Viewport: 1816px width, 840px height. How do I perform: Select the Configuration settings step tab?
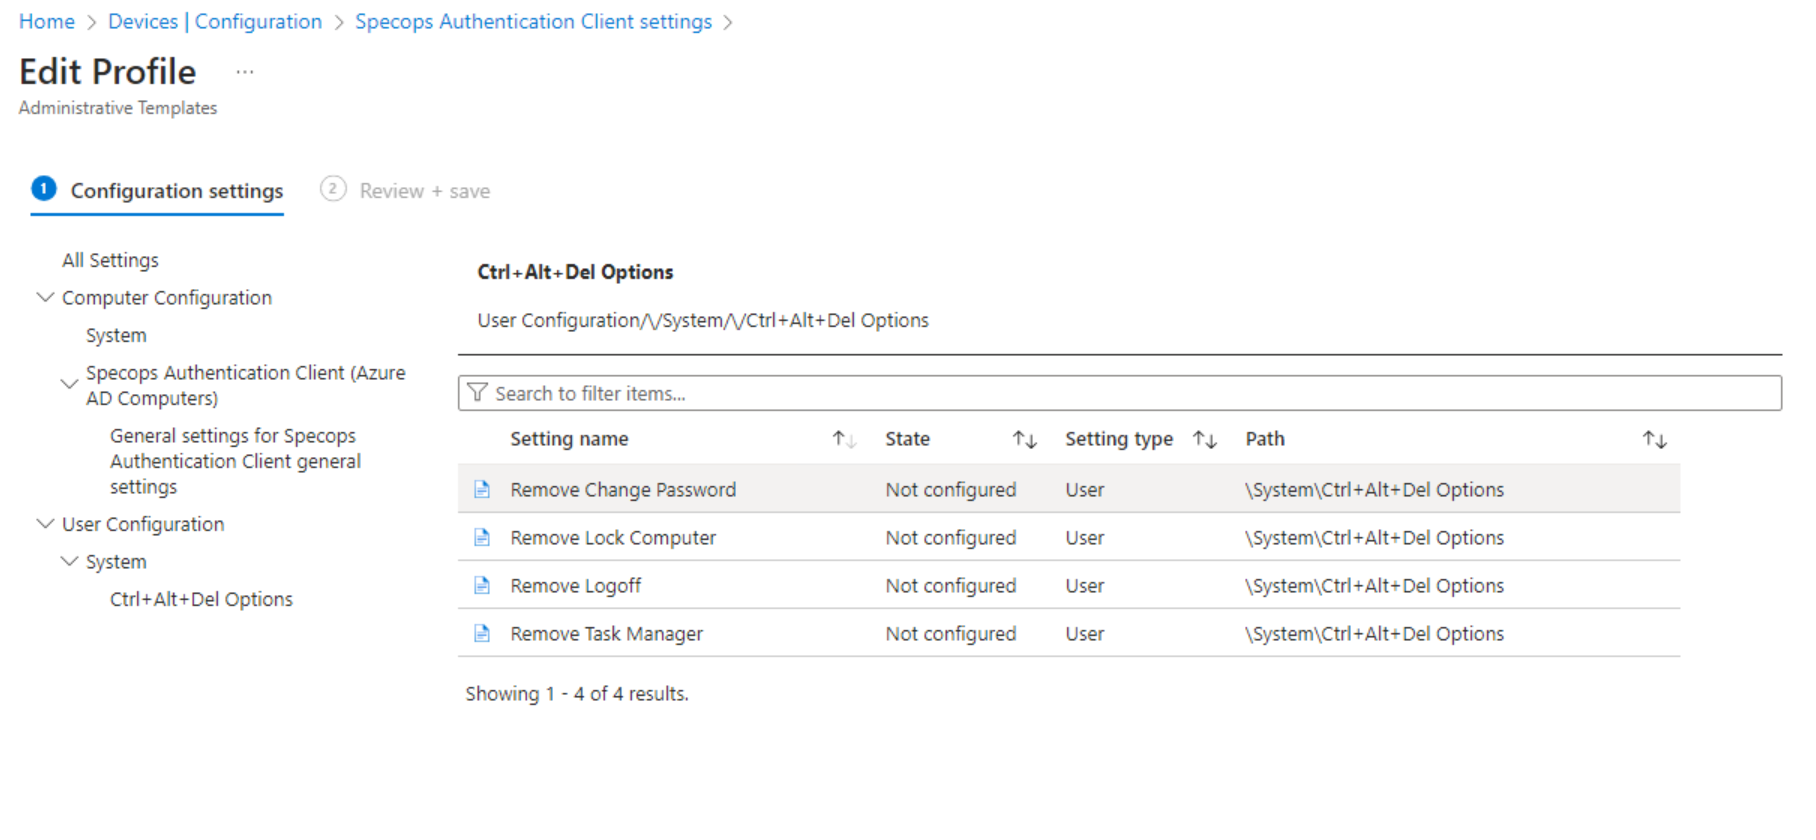[158, 190]
